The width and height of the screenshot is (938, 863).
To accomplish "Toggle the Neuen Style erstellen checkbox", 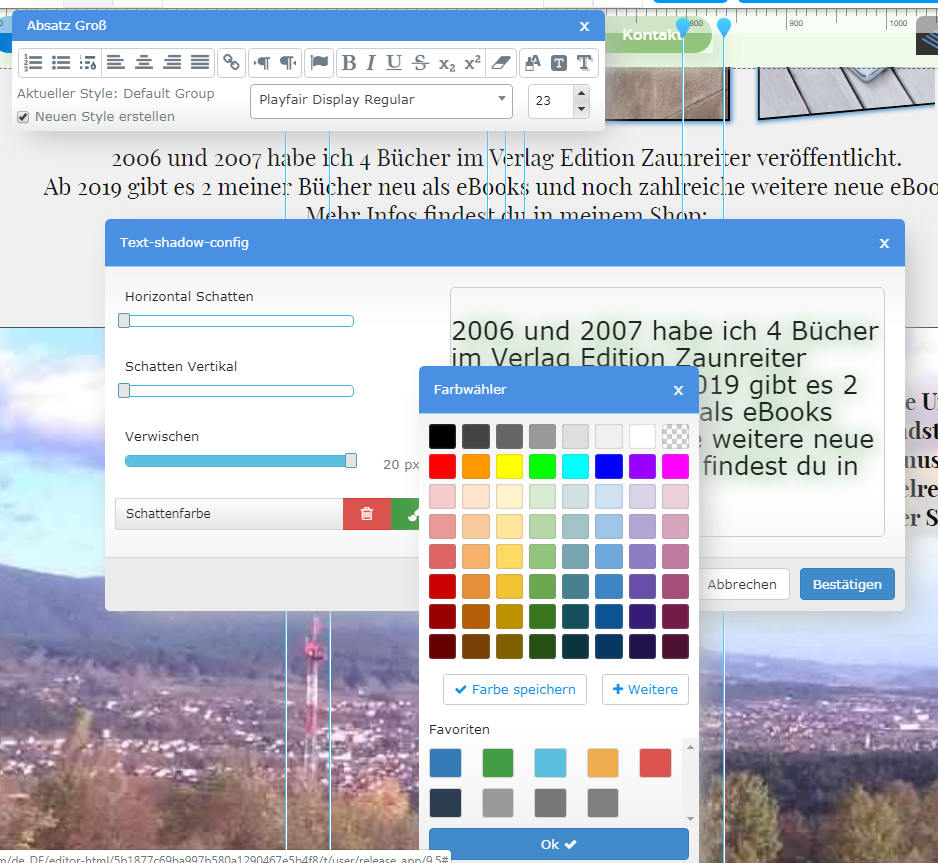I will 23,117.
